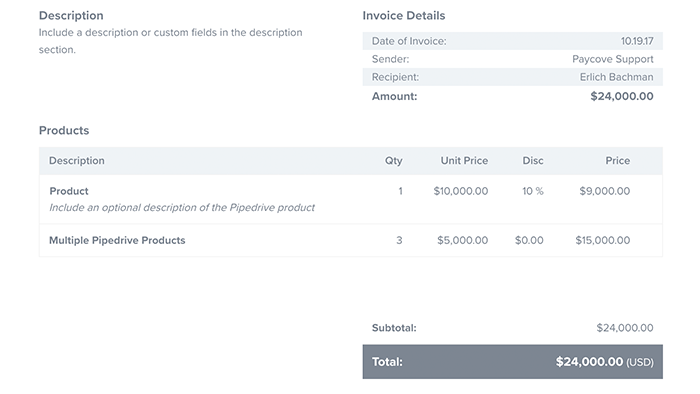Click the 'Invoice Details' heading
This screenshot has width=700, height=394.
click(x=404, y=16)
